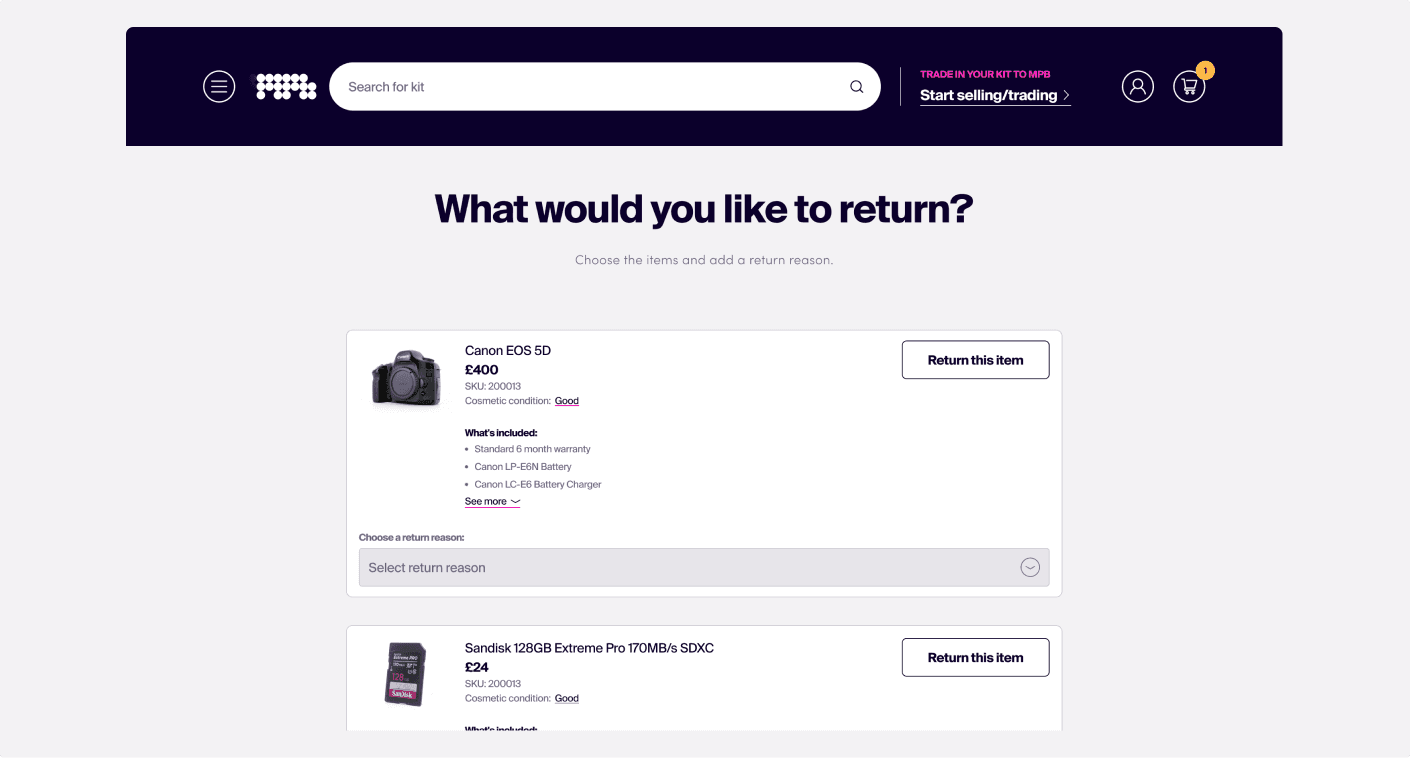Open the Select return reason dropdown
This screenshot has width=1410, height=758.
703,567
